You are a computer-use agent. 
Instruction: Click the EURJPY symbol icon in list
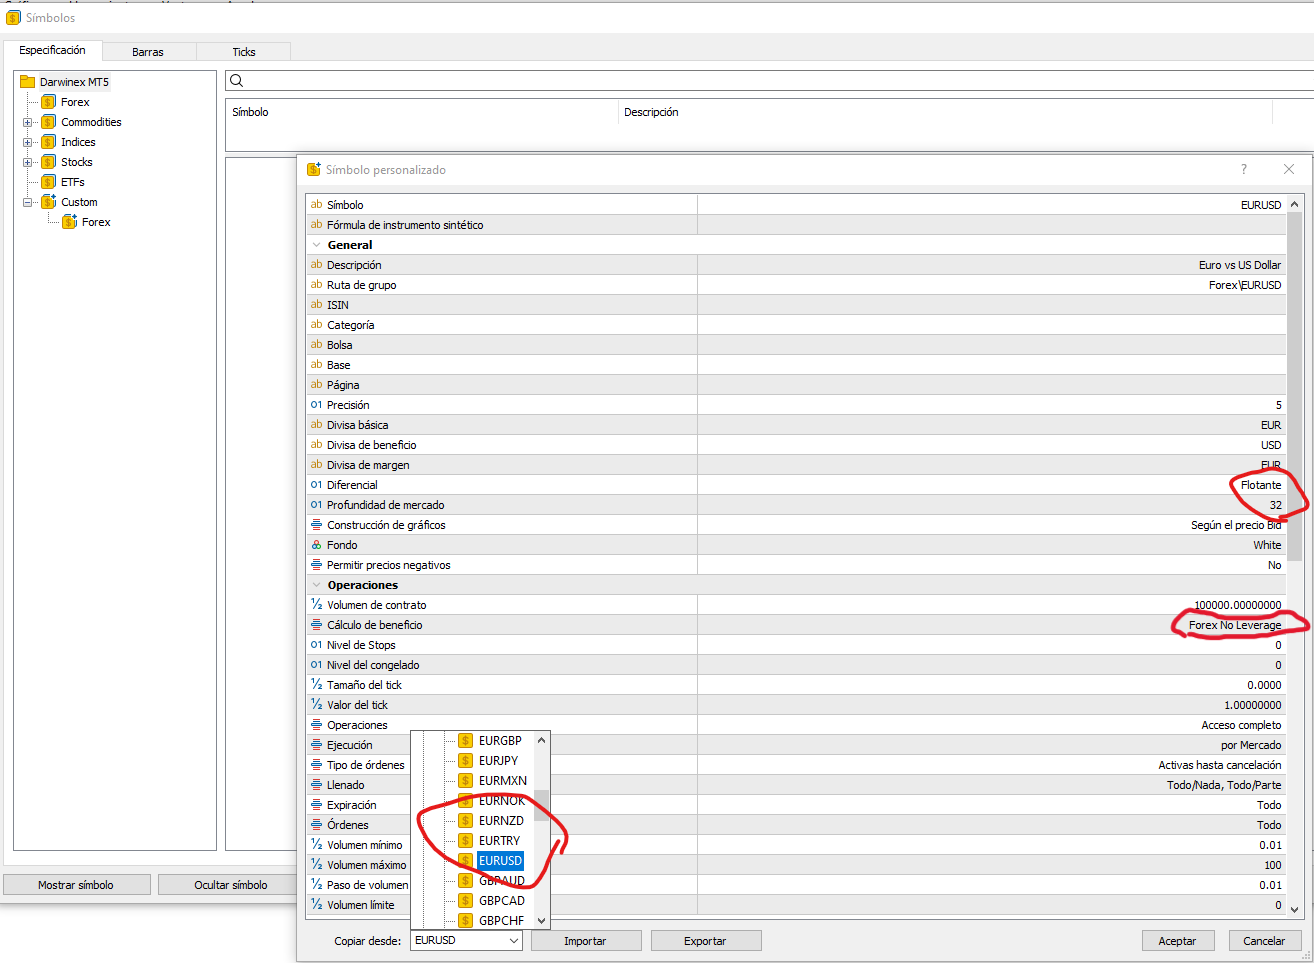pos(465,761)
